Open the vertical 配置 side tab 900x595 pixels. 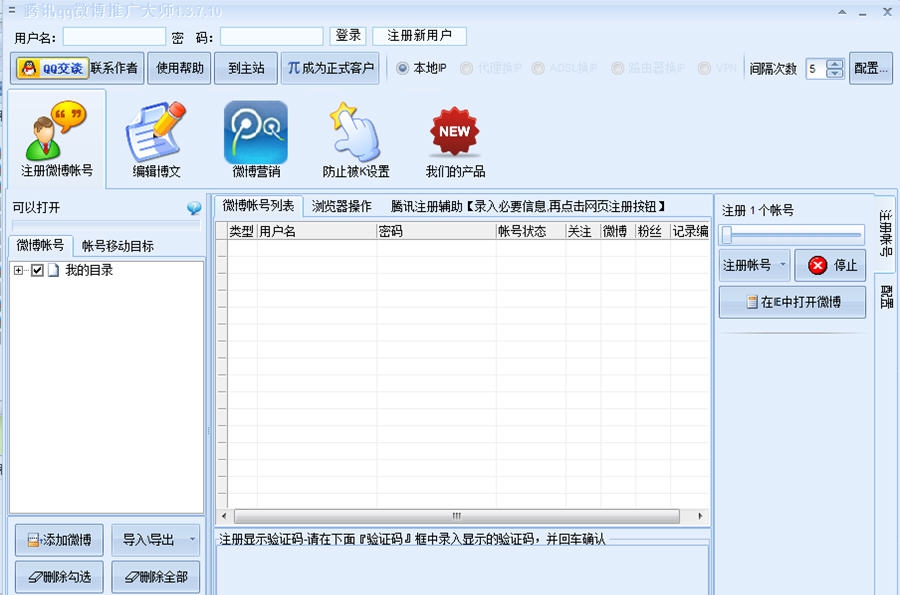(886, 297)
